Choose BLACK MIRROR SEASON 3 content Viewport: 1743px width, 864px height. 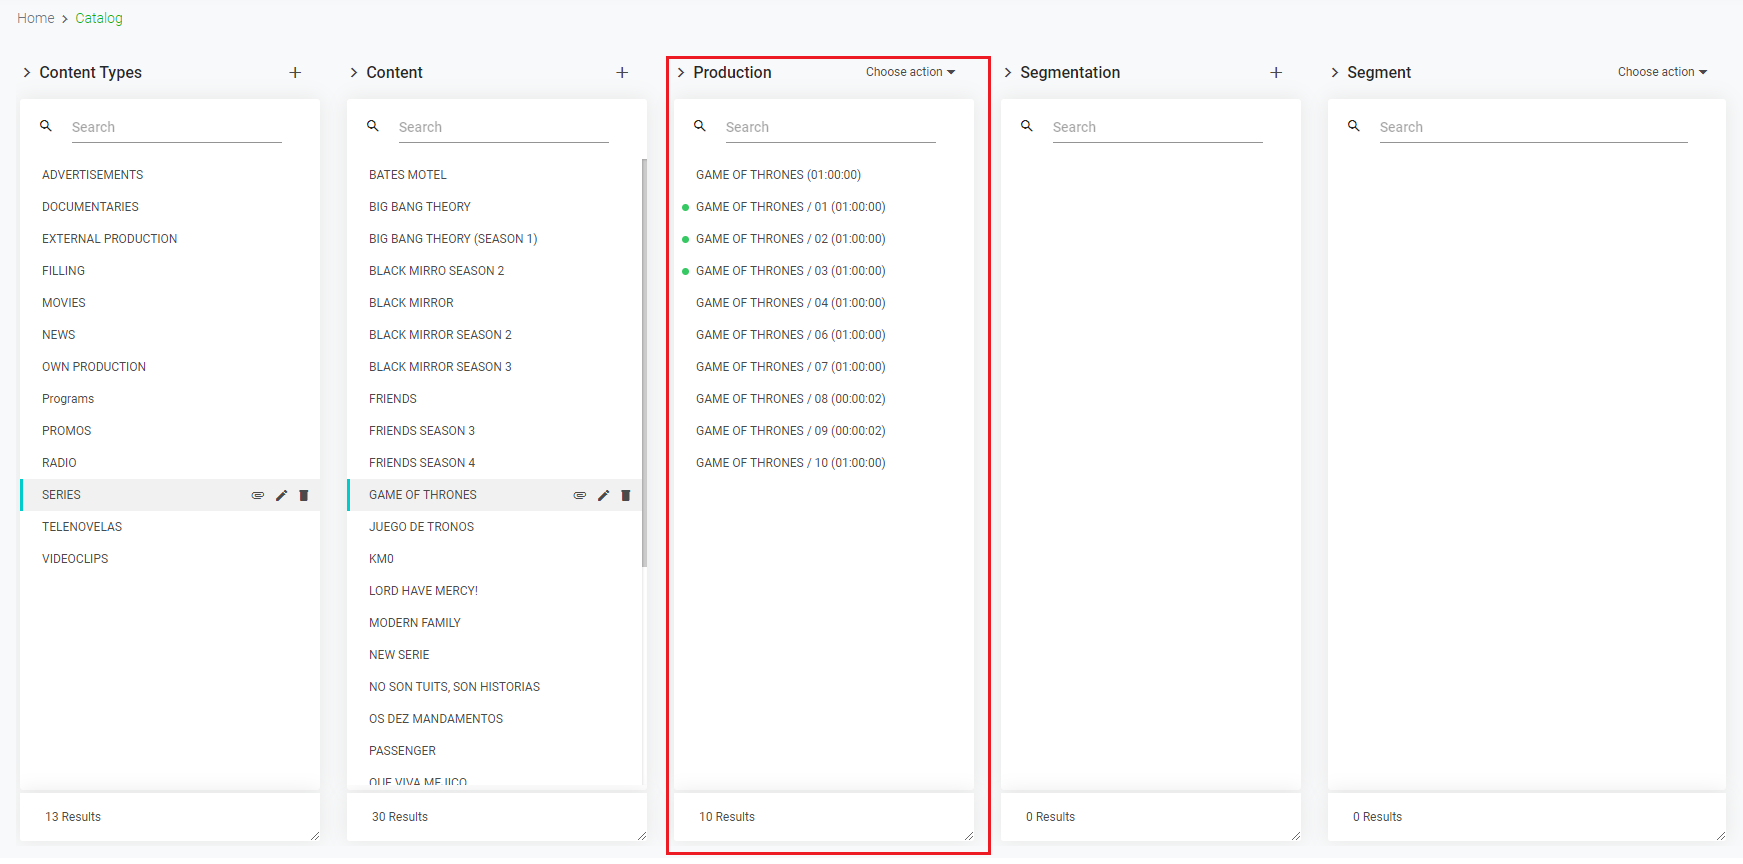[440, 367]
